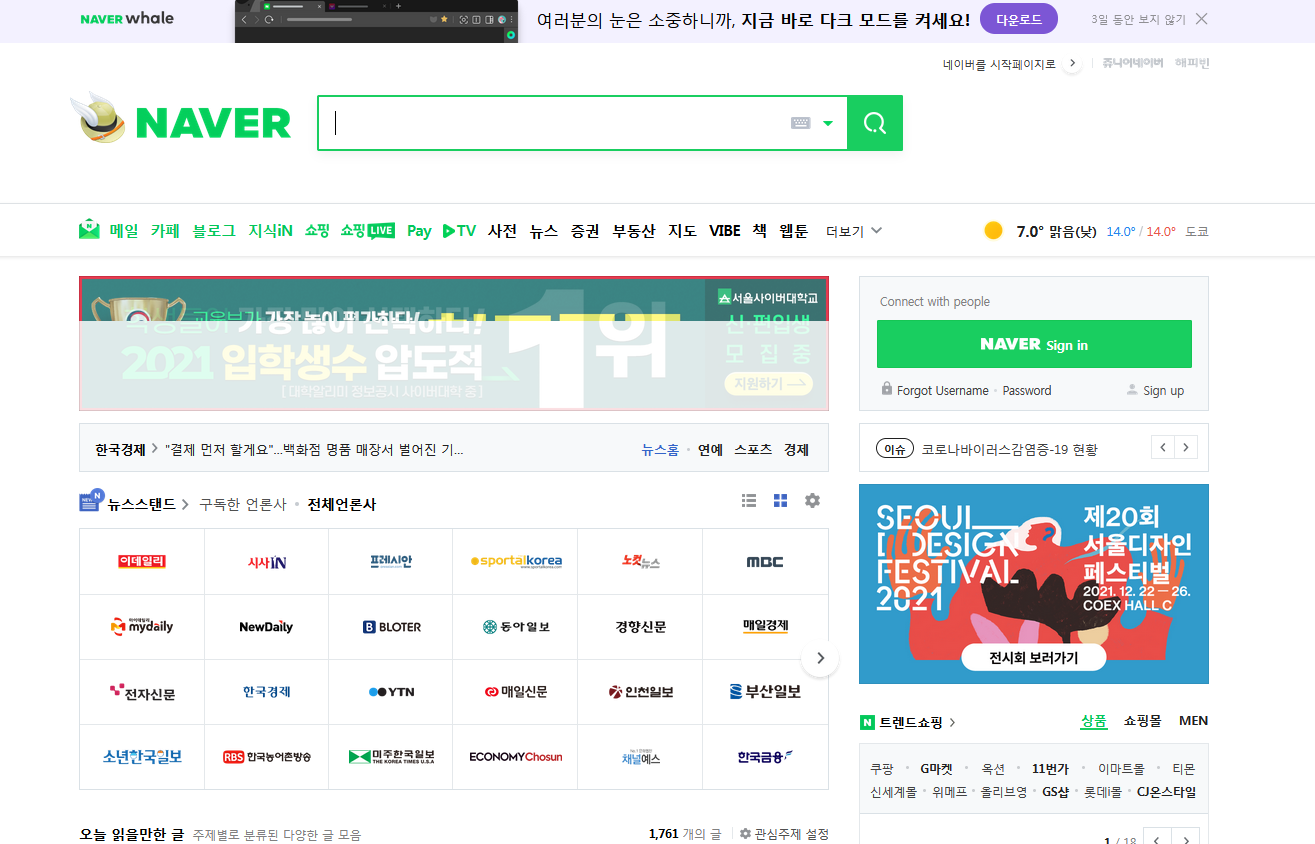1315x844 pixels.
Task: Select 전체언론사 tab
Action: pos(342,505)
